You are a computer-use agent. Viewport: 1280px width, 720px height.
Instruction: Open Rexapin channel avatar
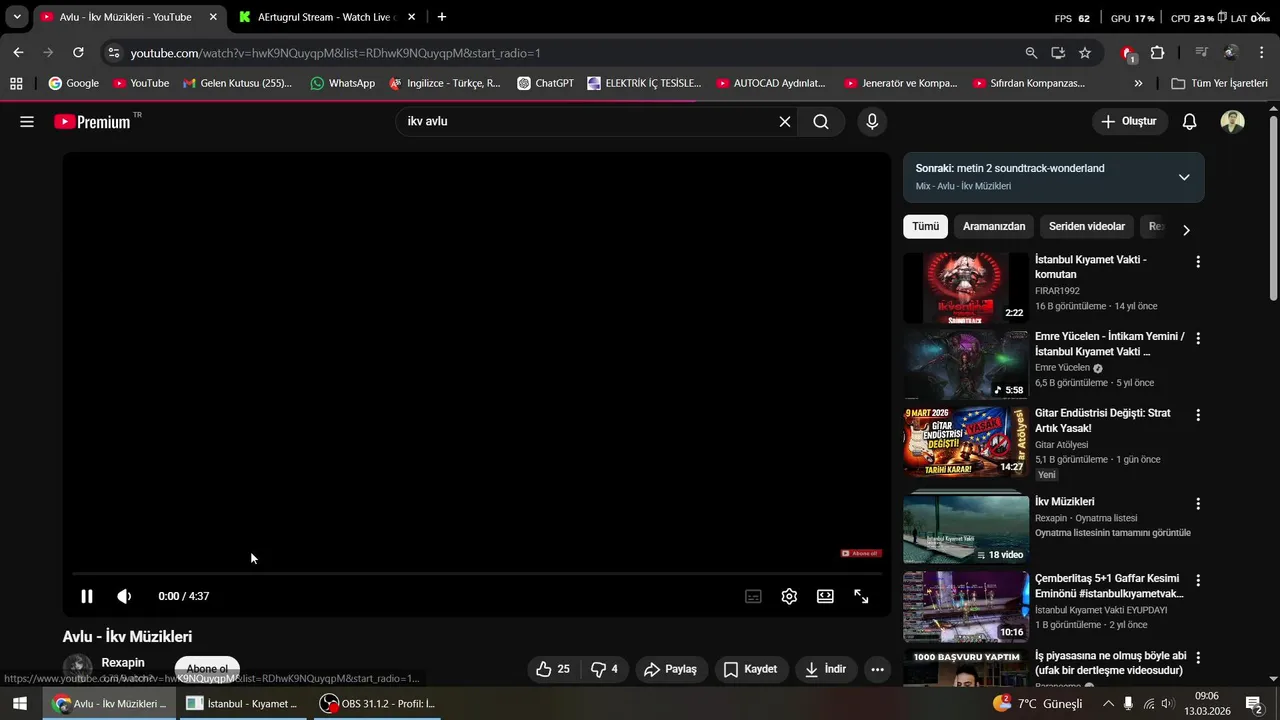click(x=77, y=668)
